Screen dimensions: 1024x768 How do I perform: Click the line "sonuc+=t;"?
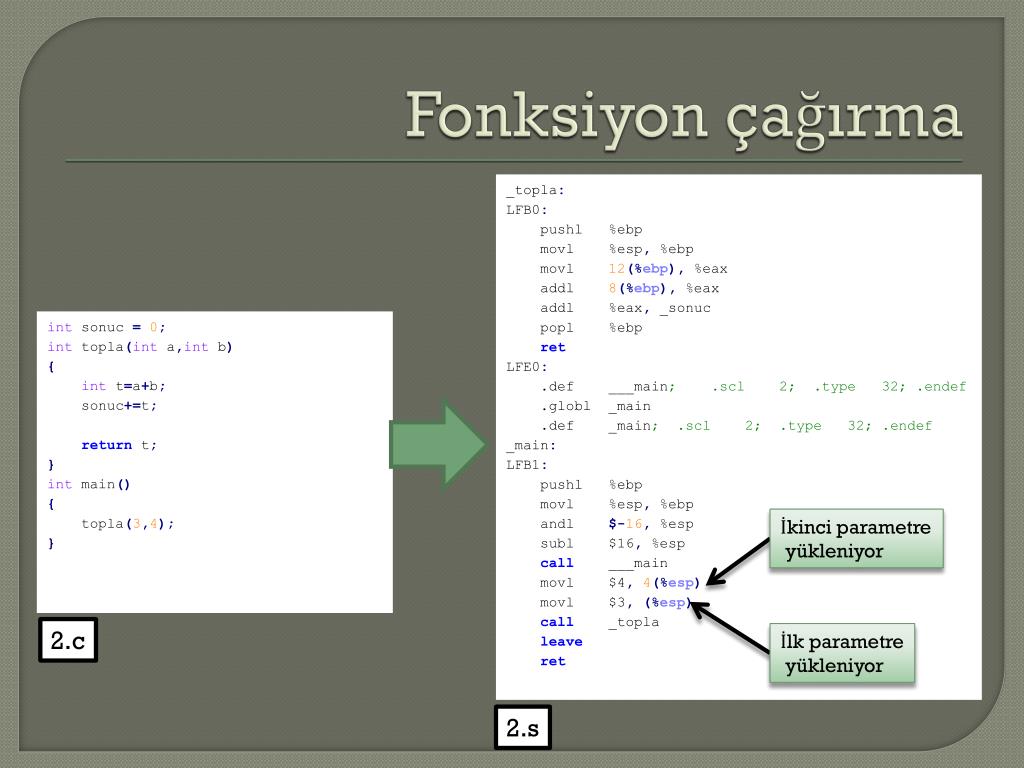pyautogui.click(x=119, y=406)
